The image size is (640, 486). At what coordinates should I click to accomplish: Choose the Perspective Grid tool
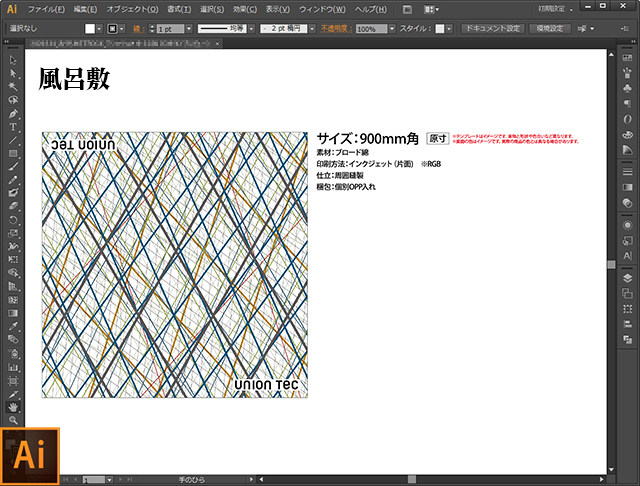tap(13, 286)
